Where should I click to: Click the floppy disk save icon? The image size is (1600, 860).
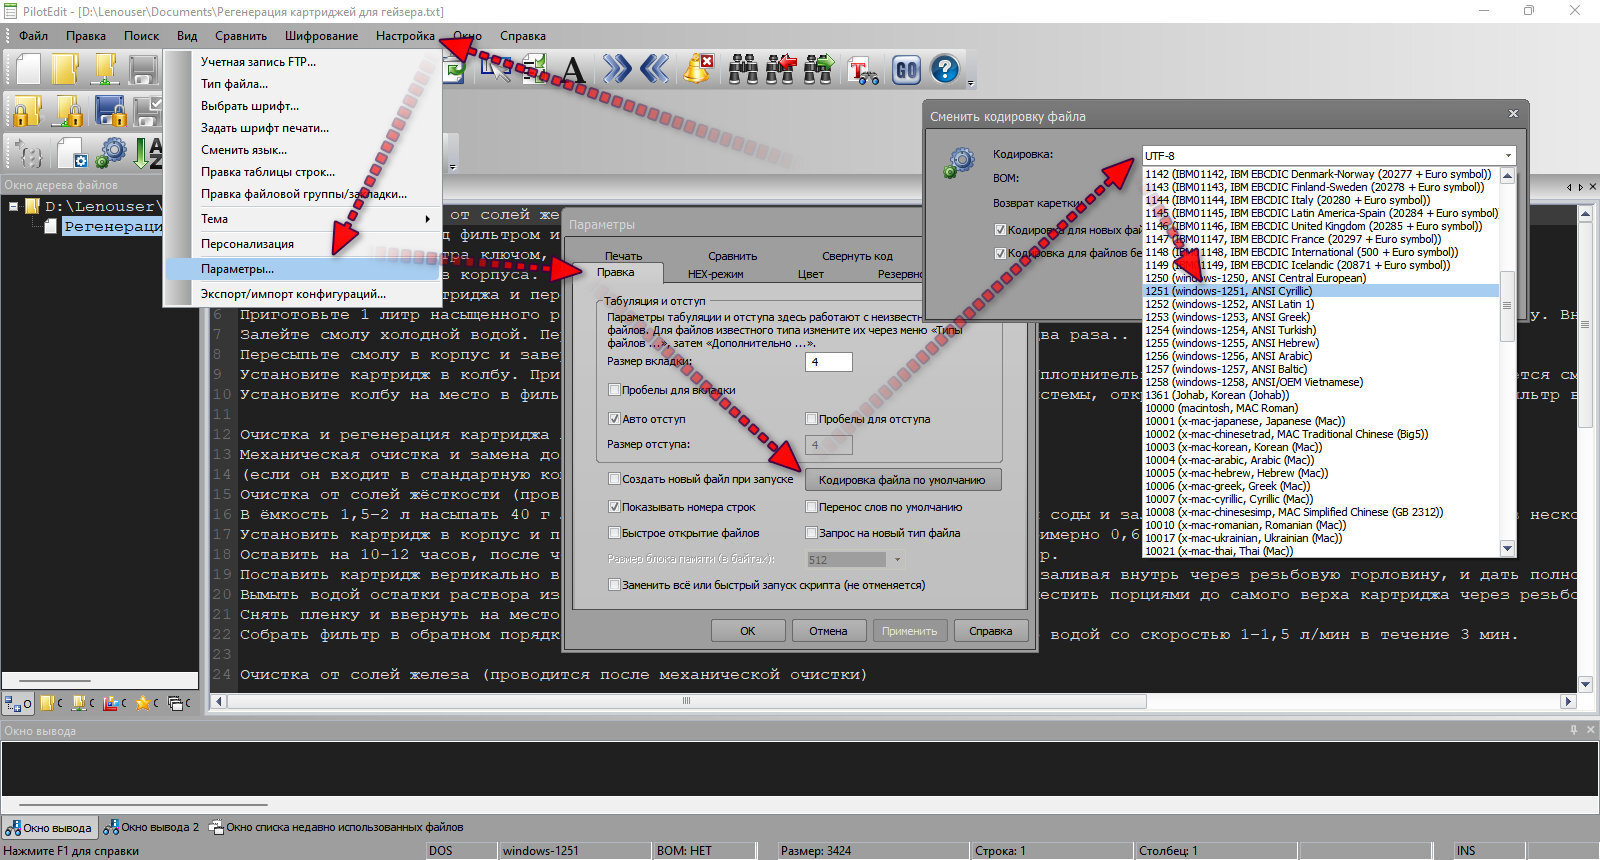point(143,69)
